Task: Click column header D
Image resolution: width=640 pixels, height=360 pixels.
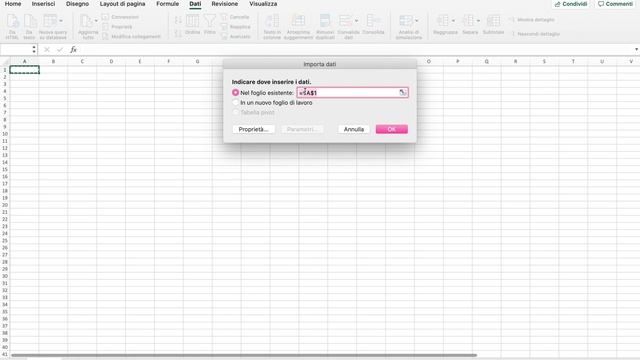Action: 111,61
